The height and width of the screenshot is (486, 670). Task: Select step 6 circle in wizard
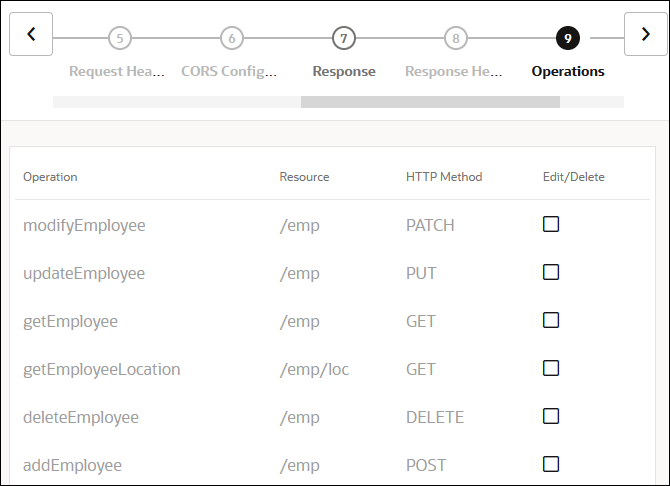coord(231,39)
